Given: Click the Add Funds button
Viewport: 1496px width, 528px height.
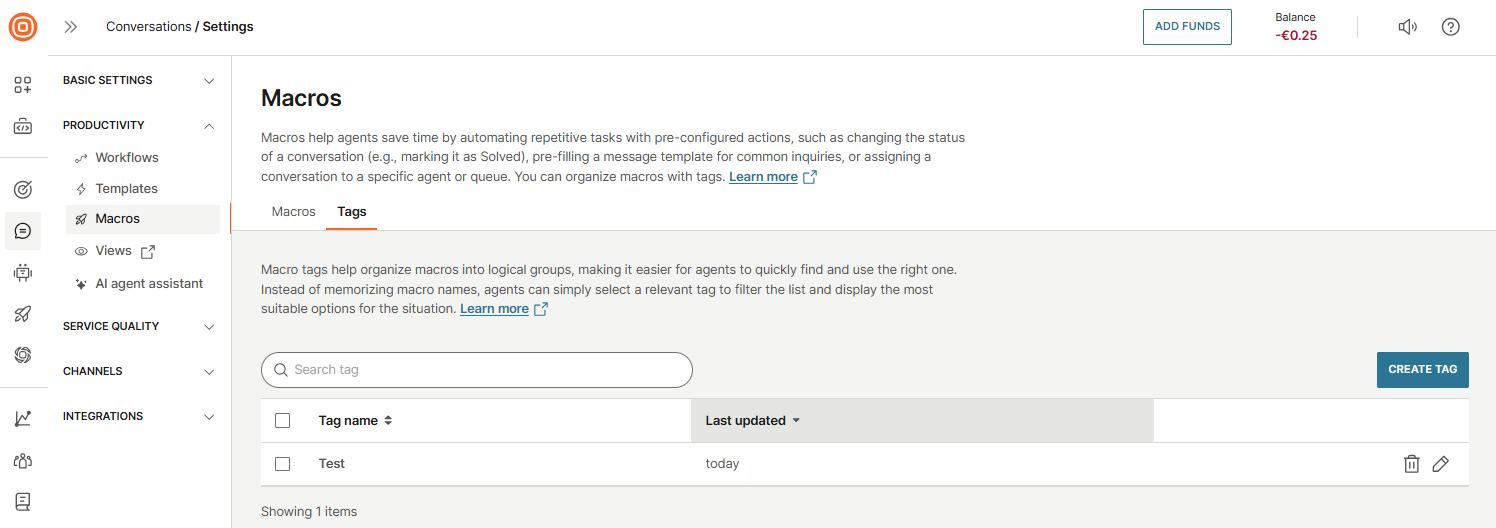Looking at the screenshot, I should click(1187, 27).
